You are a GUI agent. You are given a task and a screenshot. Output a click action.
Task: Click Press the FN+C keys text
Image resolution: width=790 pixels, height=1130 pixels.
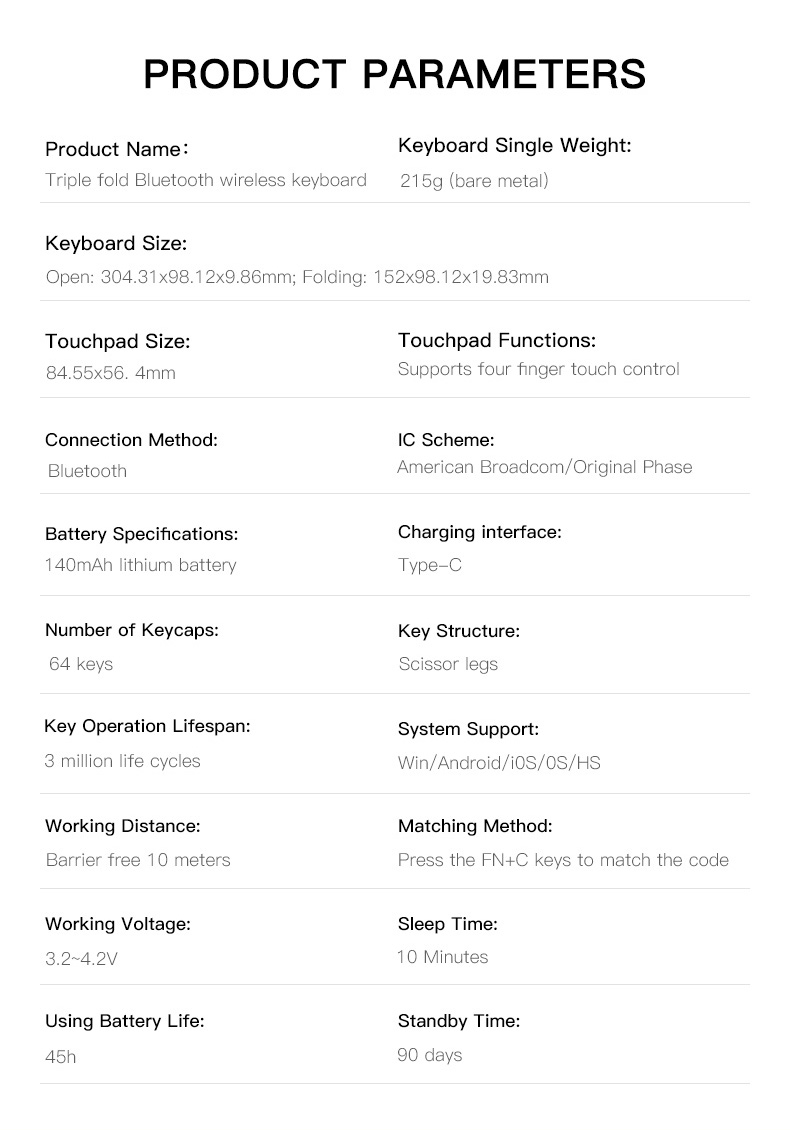click(563, 860)
